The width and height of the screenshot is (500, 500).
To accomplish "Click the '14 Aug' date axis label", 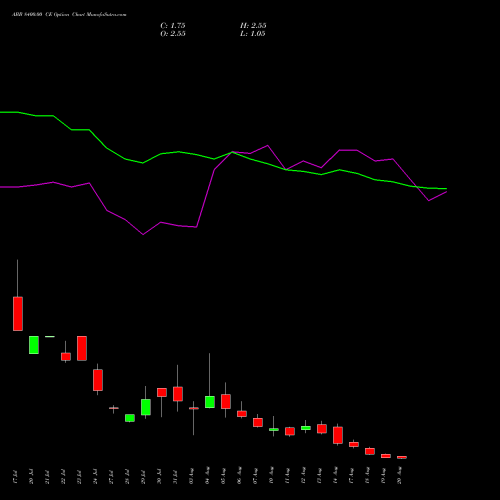I will pyautogui.click(x=335, y=476).
